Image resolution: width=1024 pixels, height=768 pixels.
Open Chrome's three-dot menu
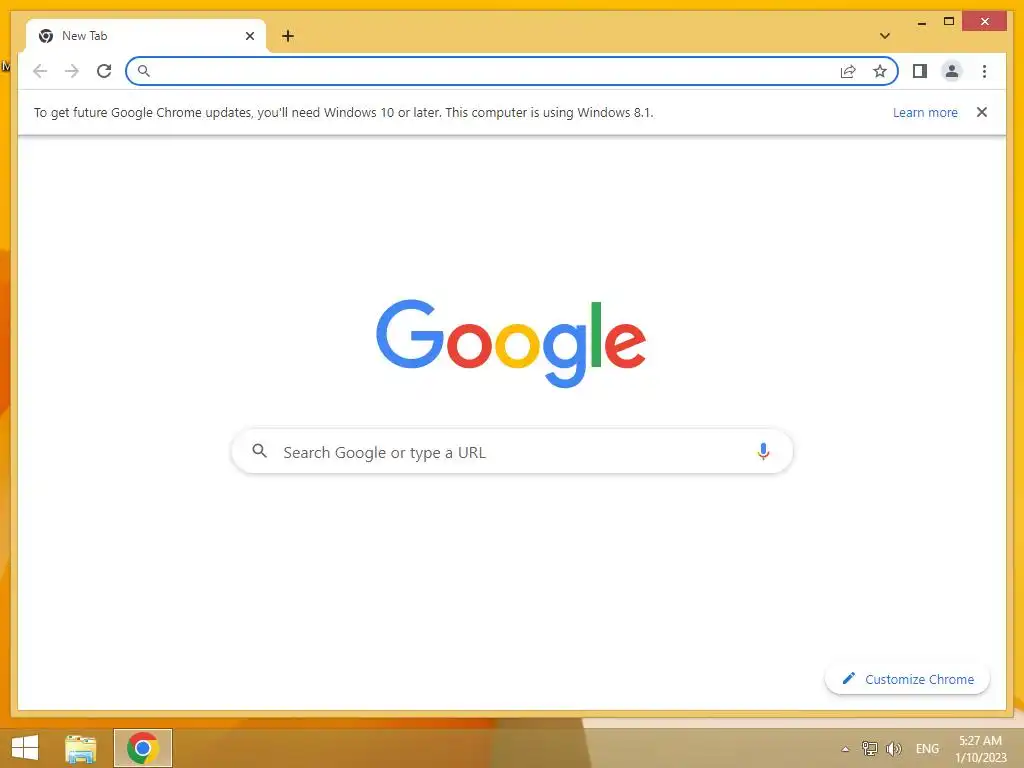click(x=984, y=71)
